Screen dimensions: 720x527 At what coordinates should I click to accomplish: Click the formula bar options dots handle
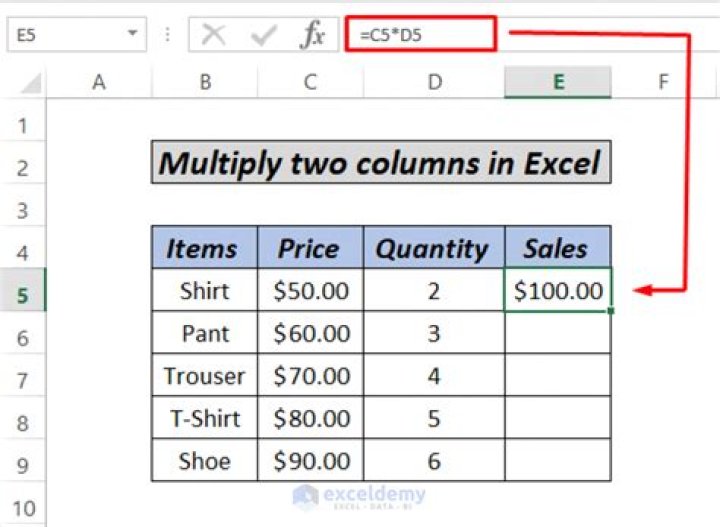(168, 34)
